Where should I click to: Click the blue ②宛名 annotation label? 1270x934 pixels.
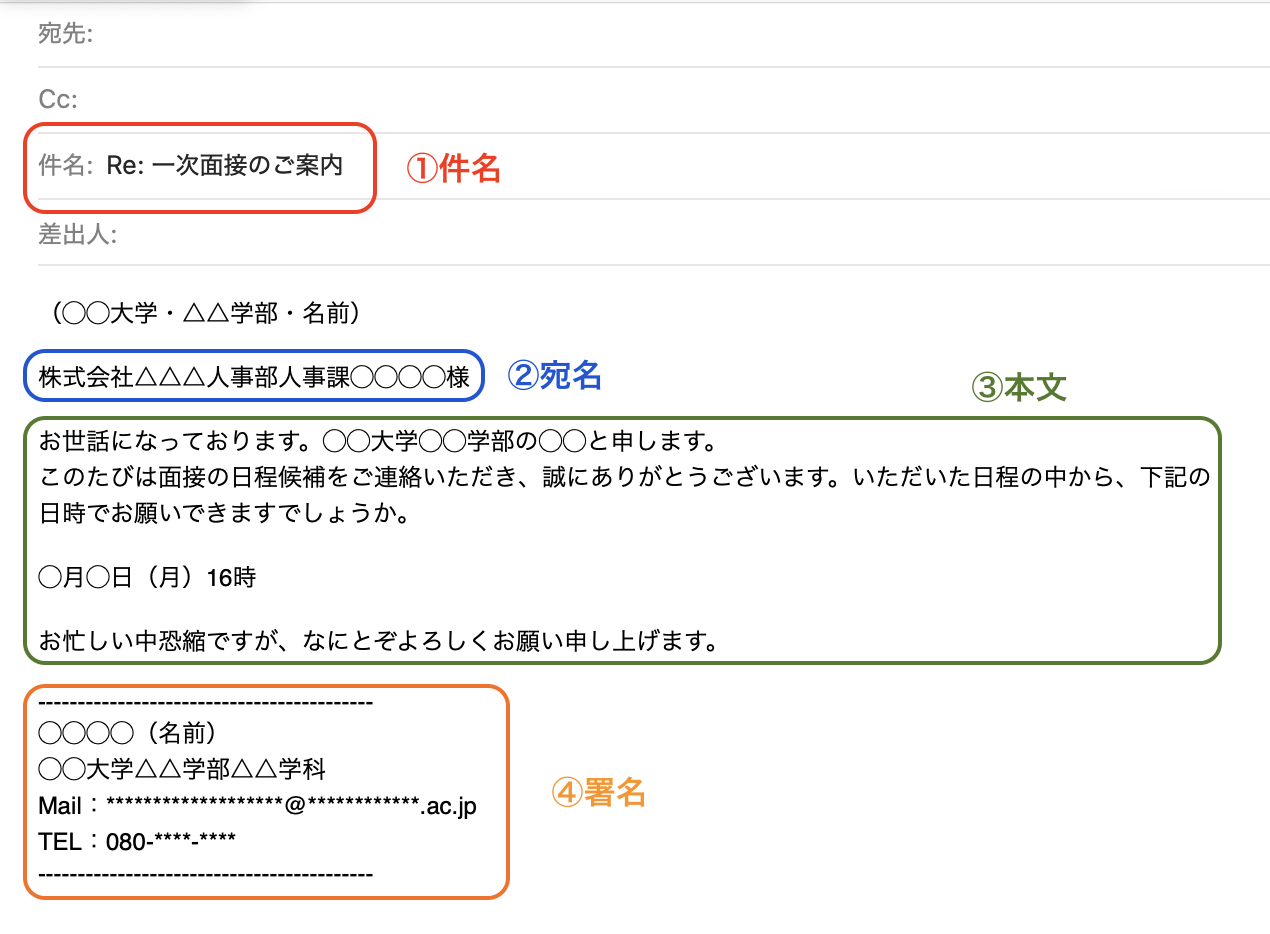coord(555,376)
